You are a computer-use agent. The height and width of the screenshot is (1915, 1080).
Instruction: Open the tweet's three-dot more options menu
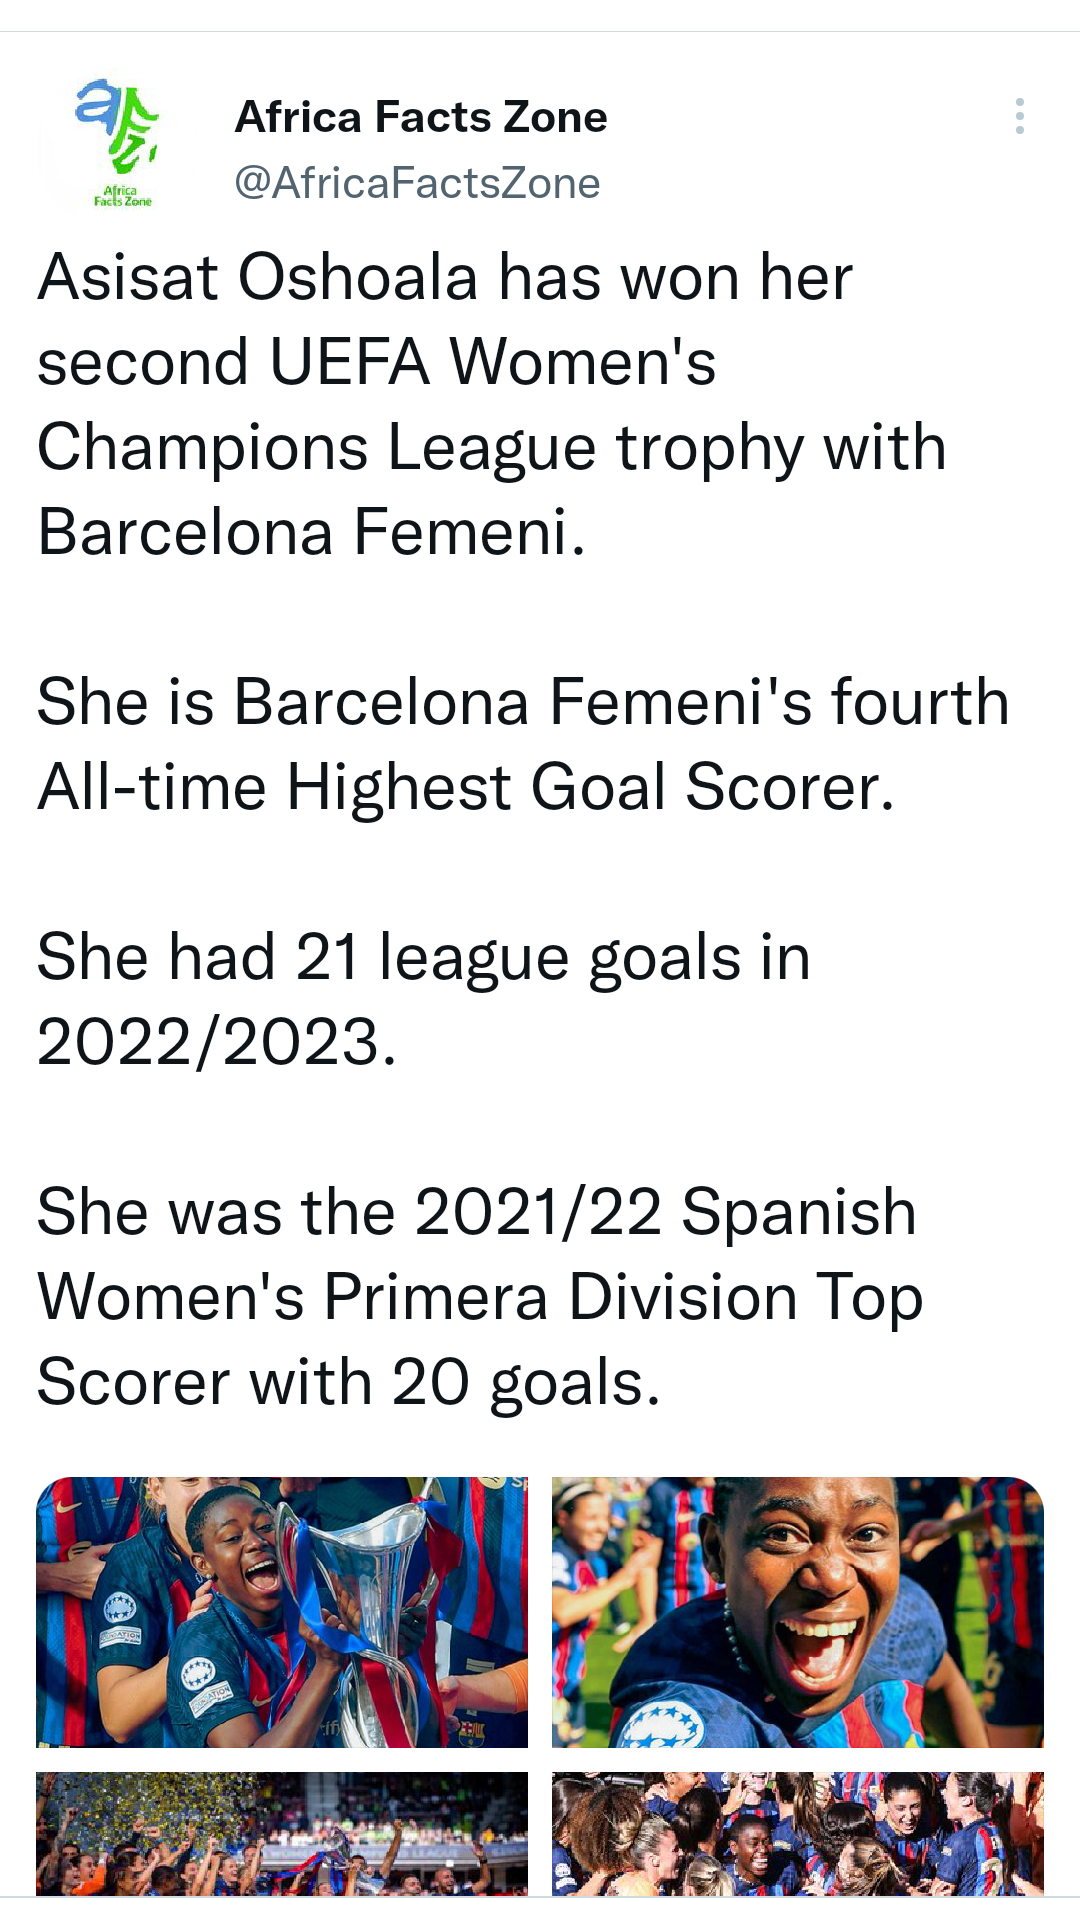[x=1019, y=116]
